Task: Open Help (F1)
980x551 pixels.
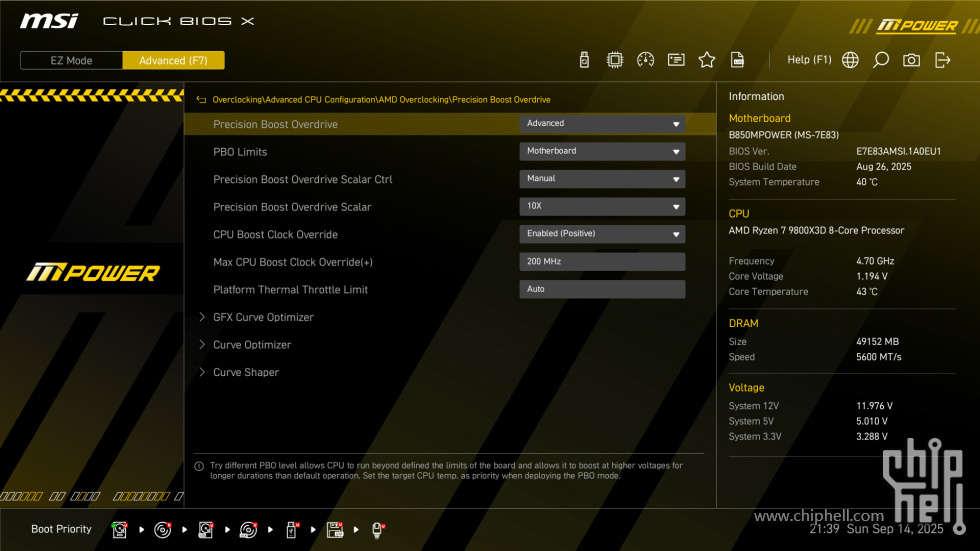Action: click(x=809, y=60)
